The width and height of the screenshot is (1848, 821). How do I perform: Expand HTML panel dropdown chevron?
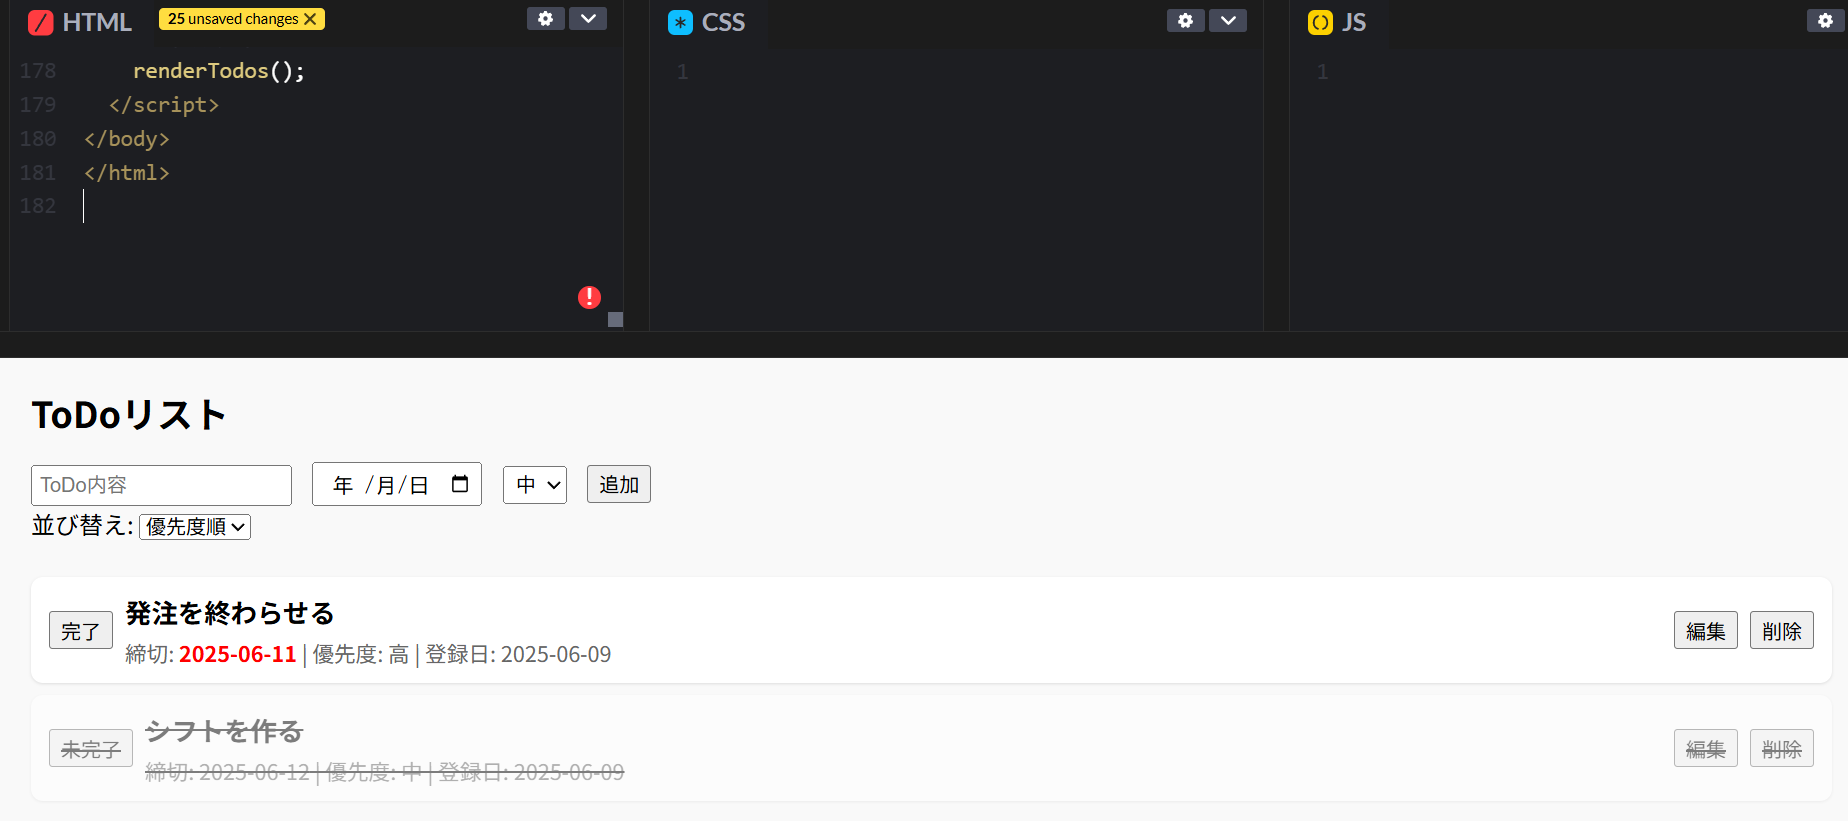pos(588,19)
